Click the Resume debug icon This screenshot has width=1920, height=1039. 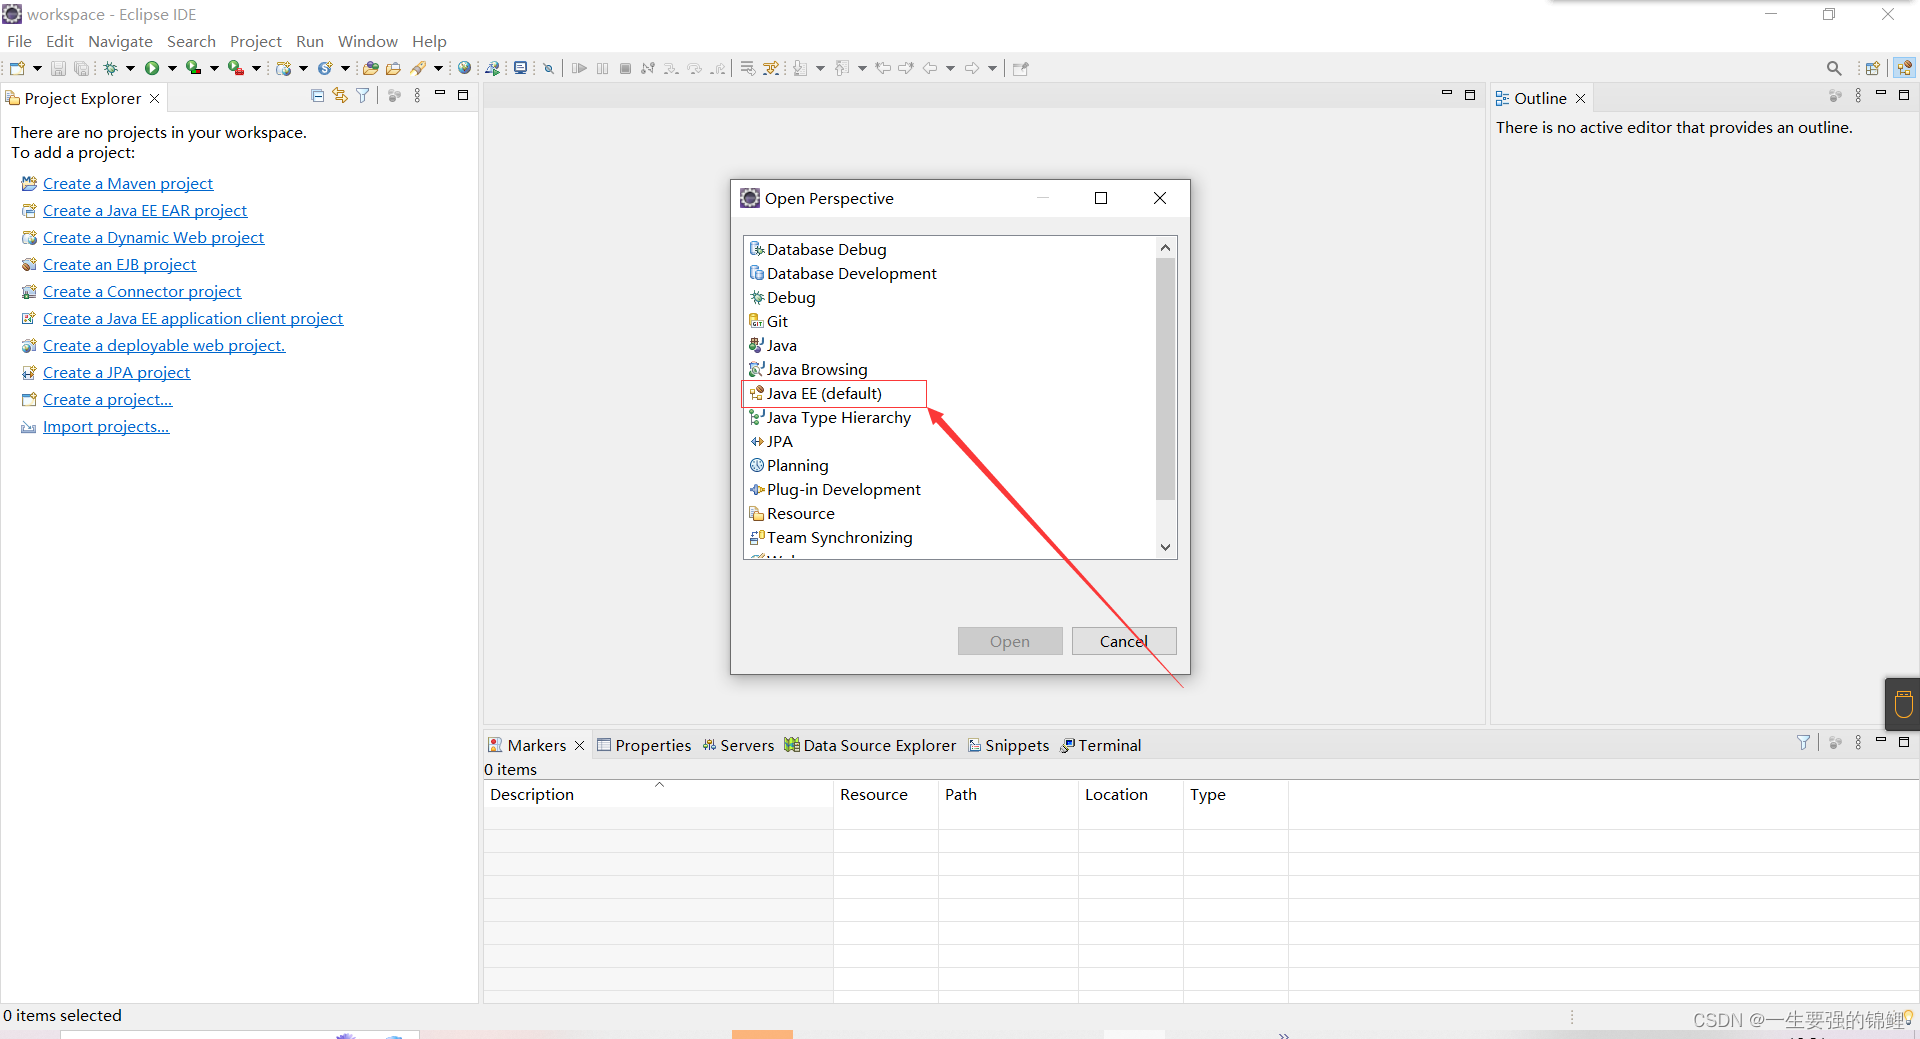[579, 68]
